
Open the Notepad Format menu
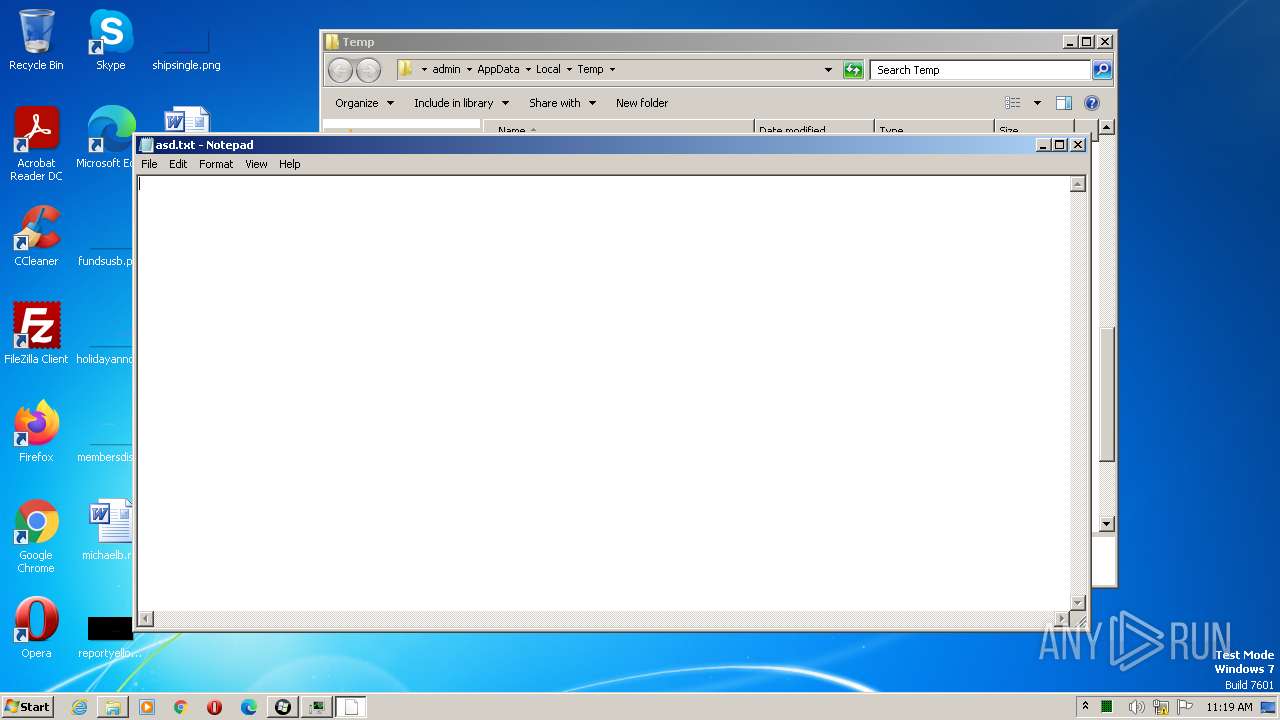click(216, 164)
